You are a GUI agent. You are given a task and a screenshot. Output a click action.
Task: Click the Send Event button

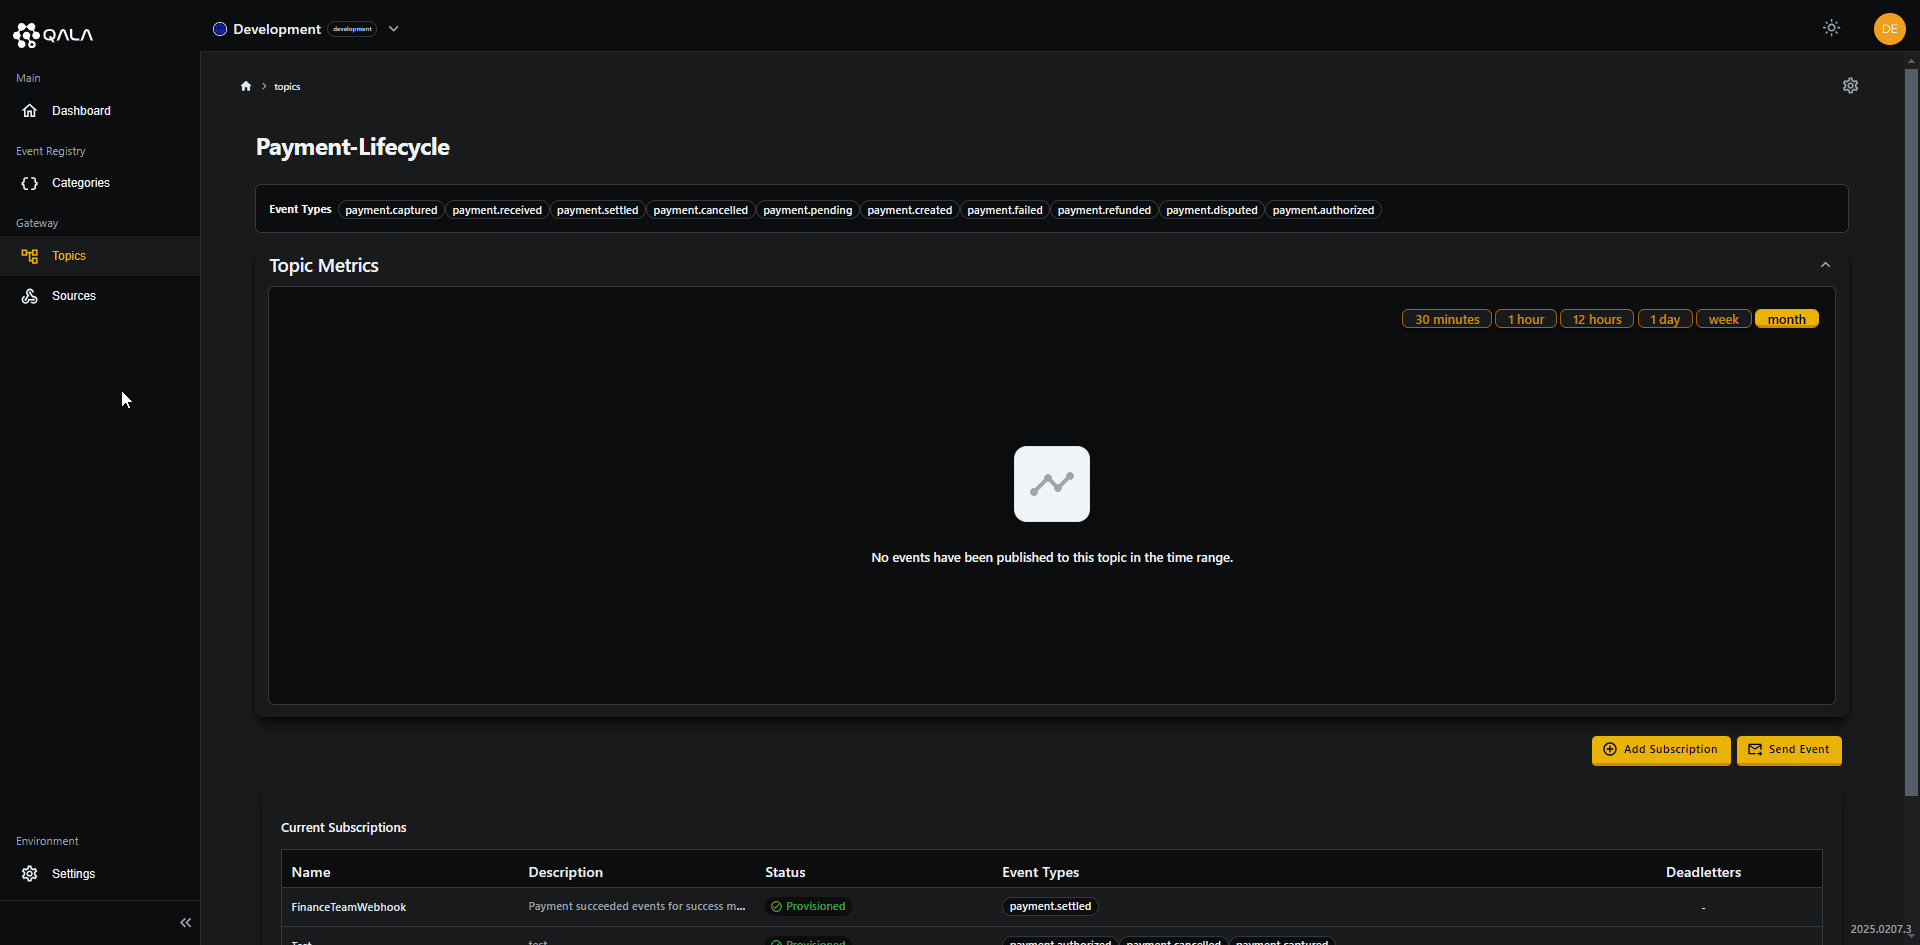click(1789, 750)
